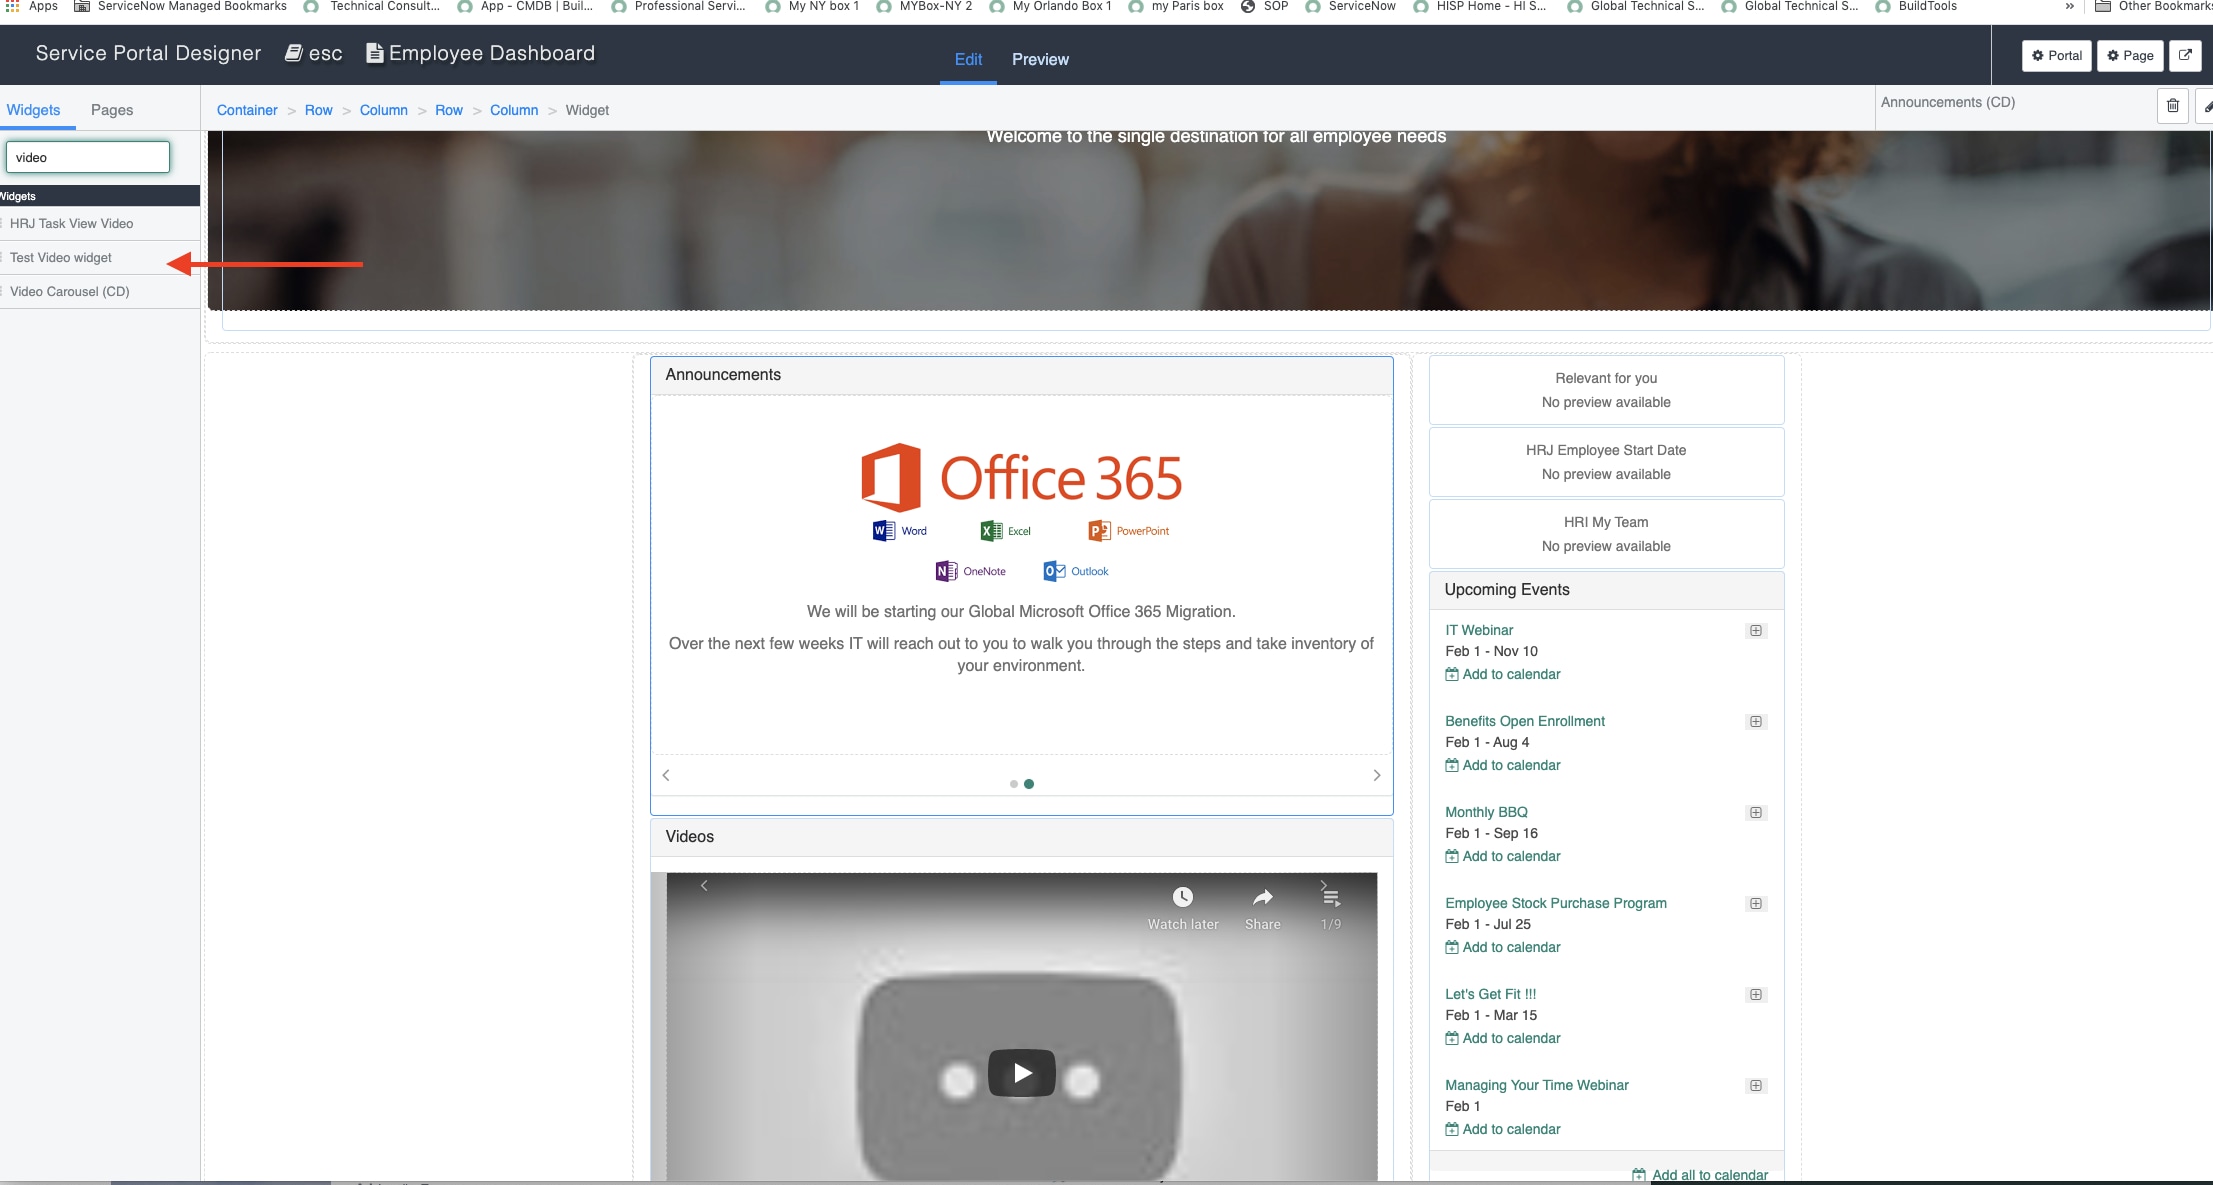Advance announcements carousel with right arrow
The width and height of the screenshot is (2213, 1185).
pyautogui.click(x=1377, y=775)
